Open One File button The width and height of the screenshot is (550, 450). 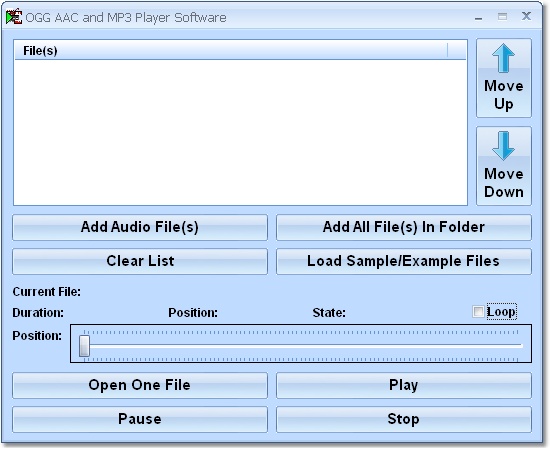140,385
